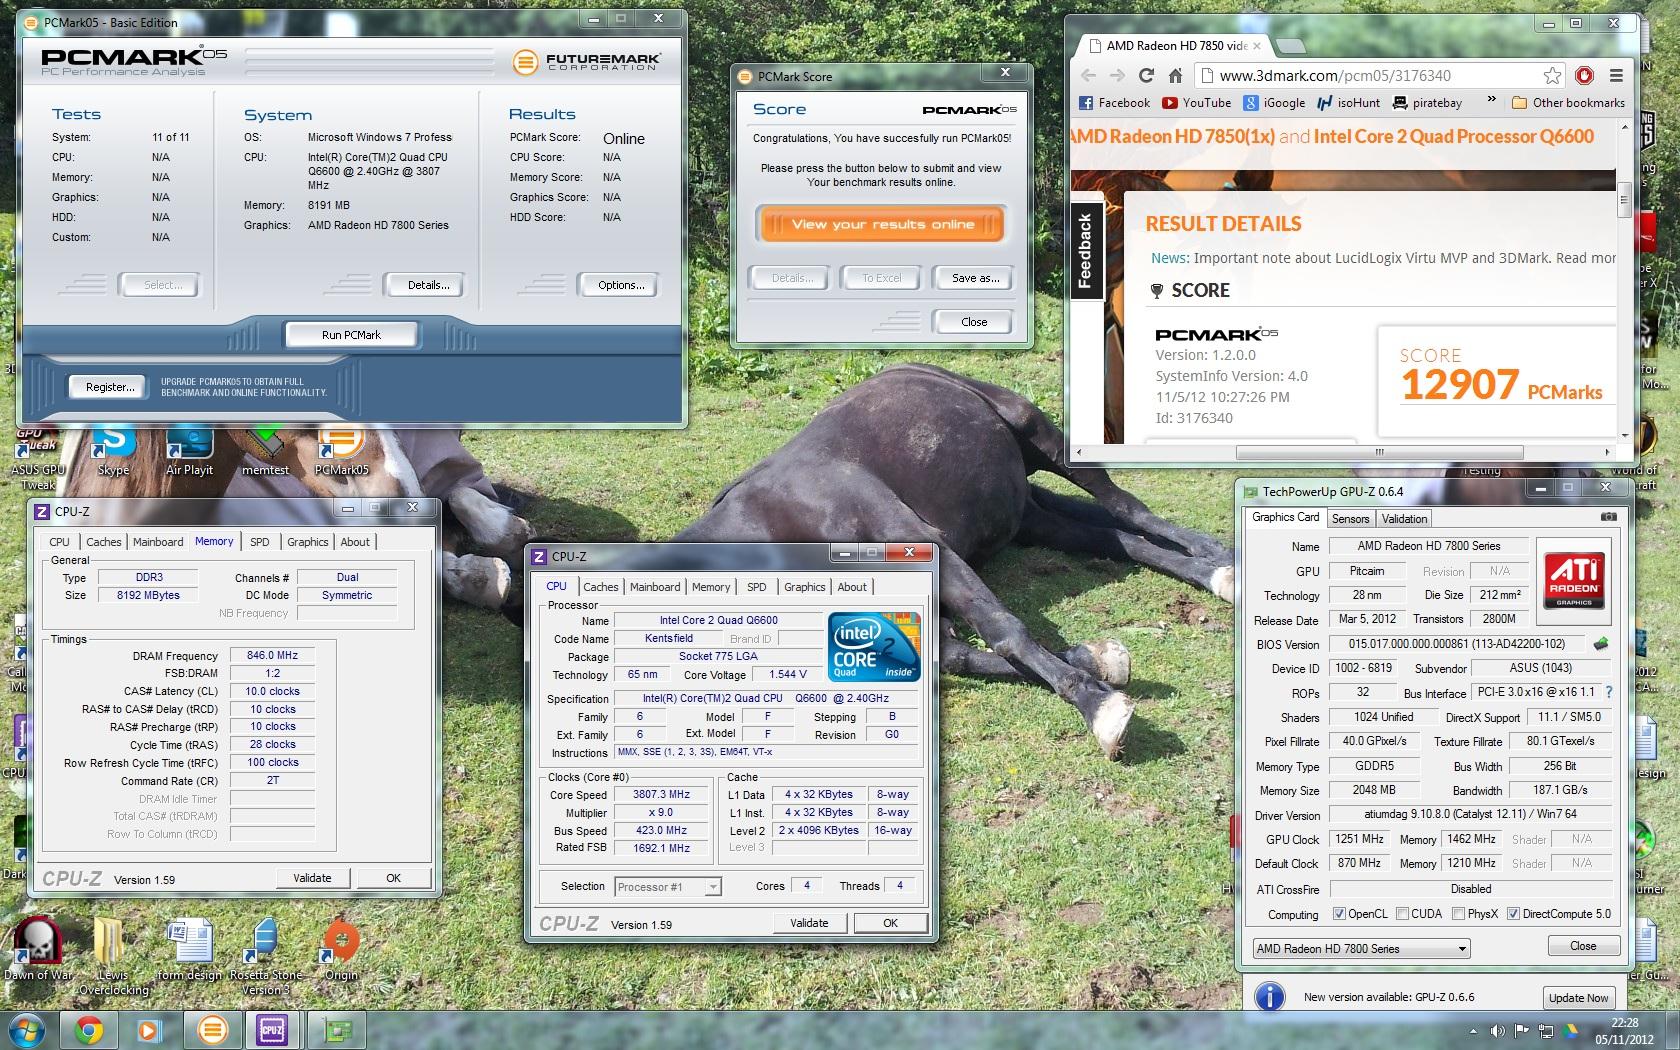Click the Chrome reload page icon
This screenshot has width=1680, height=1050.
coord(1146,75)
